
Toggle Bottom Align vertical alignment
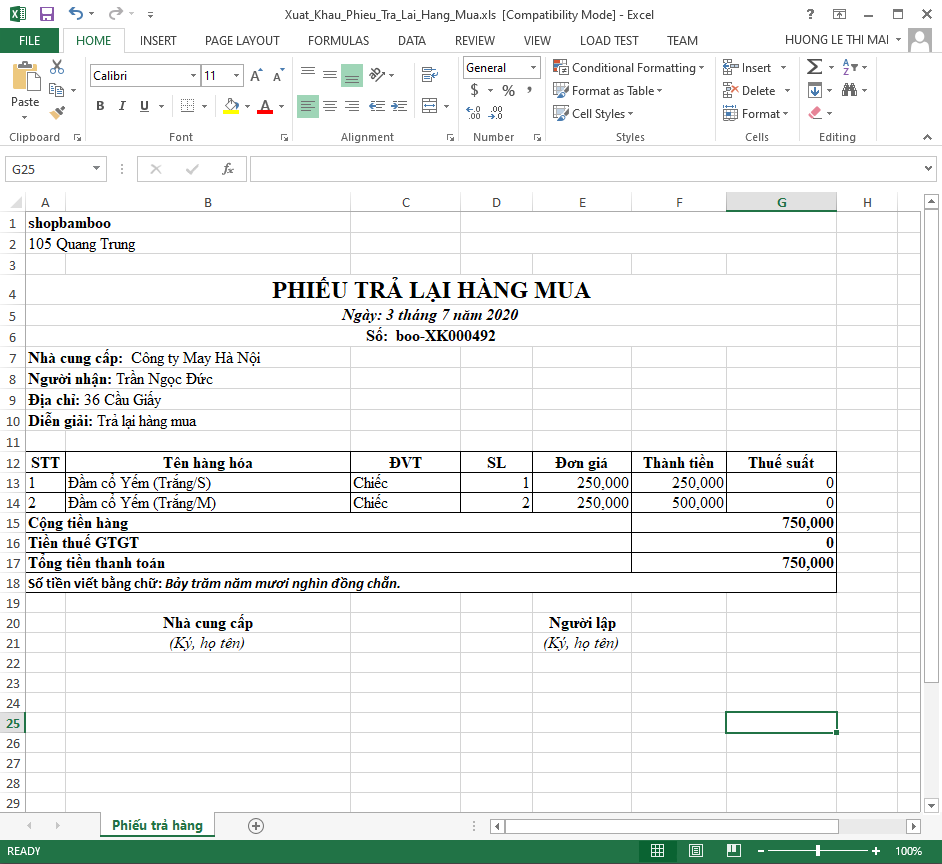coord(352,76)
